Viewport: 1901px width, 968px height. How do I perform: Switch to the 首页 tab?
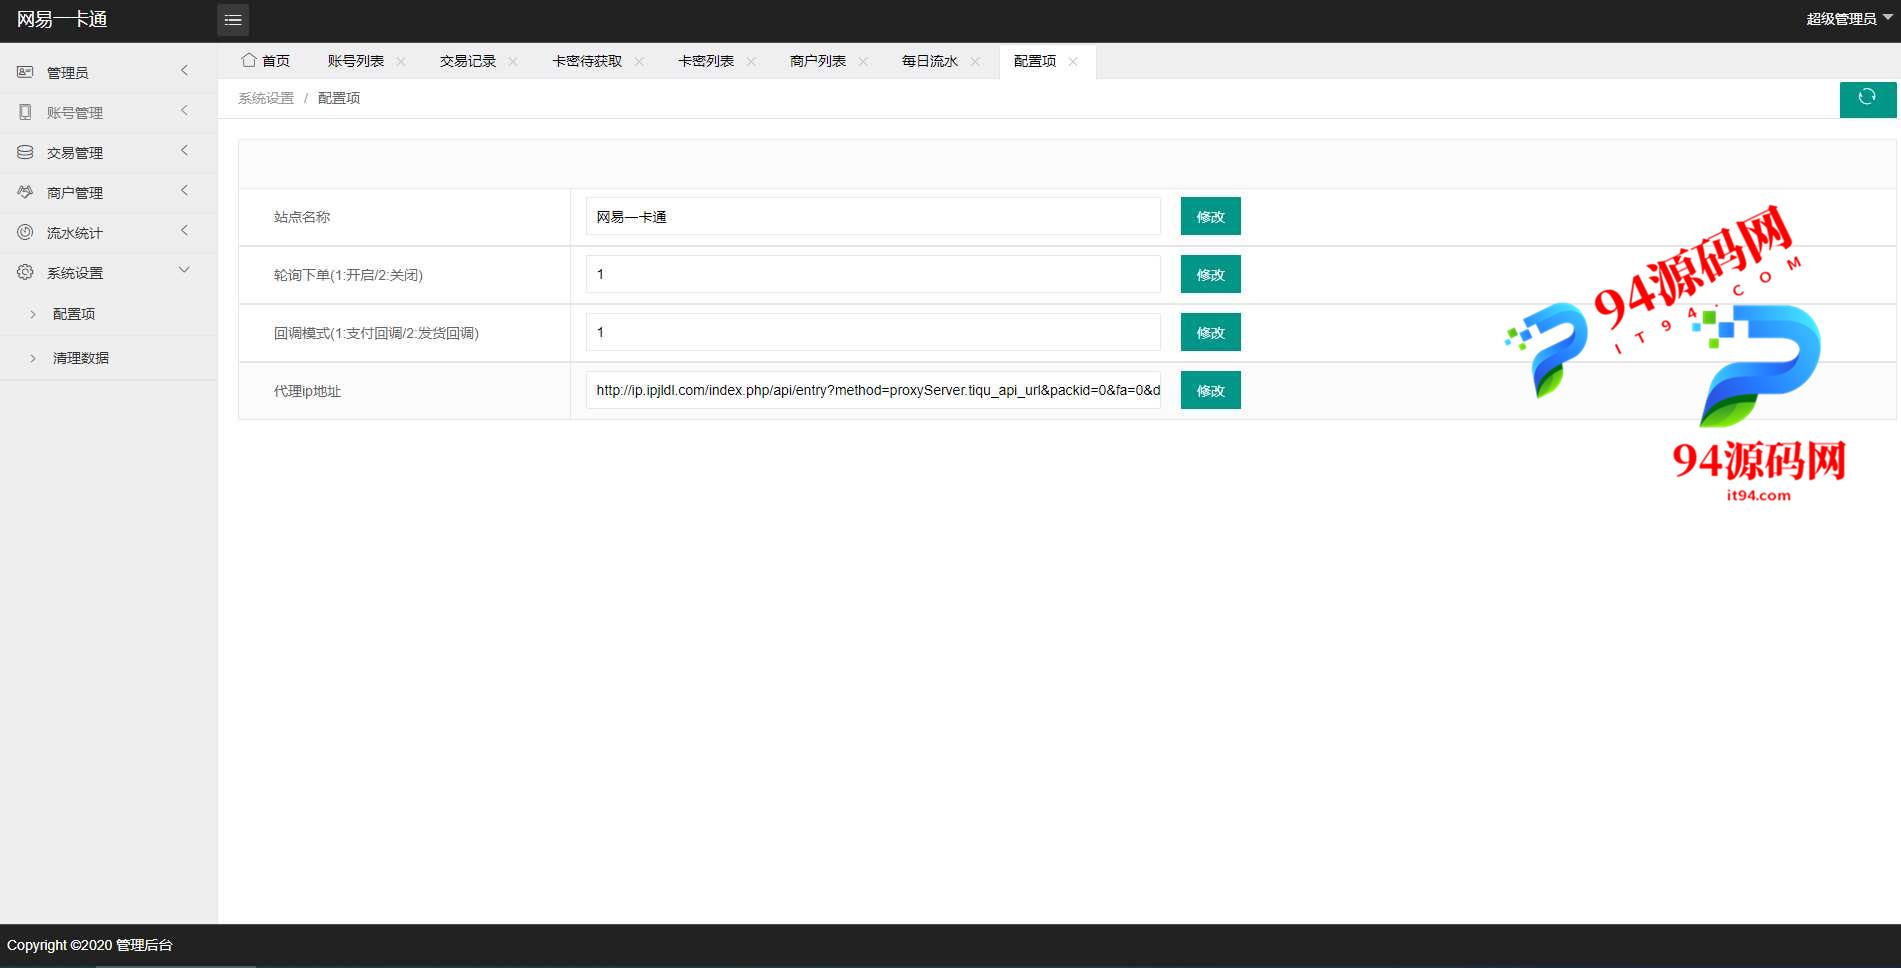[x=266, y=61]
